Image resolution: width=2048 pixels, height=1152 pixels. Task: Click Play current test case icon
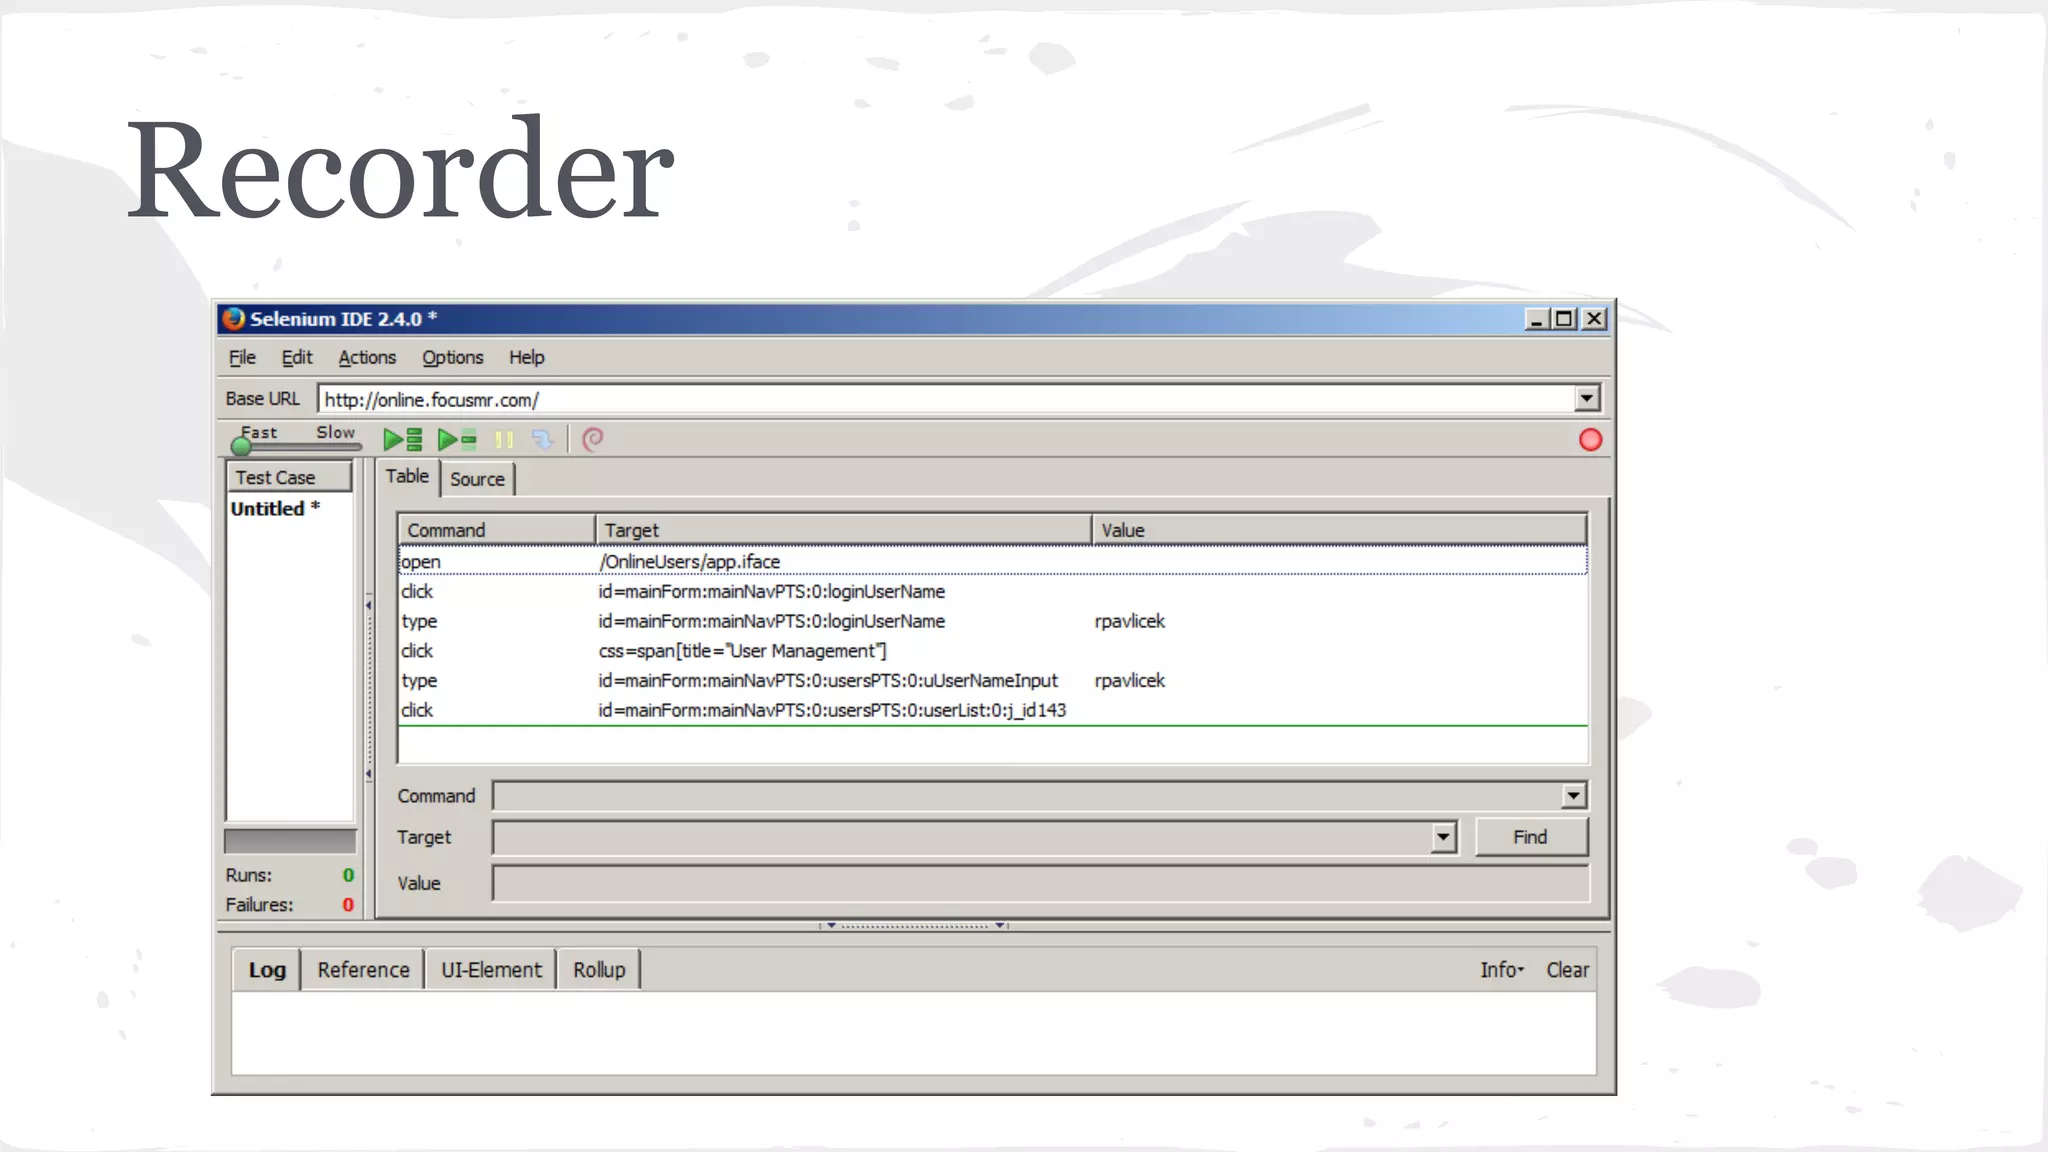pos(457,440)
